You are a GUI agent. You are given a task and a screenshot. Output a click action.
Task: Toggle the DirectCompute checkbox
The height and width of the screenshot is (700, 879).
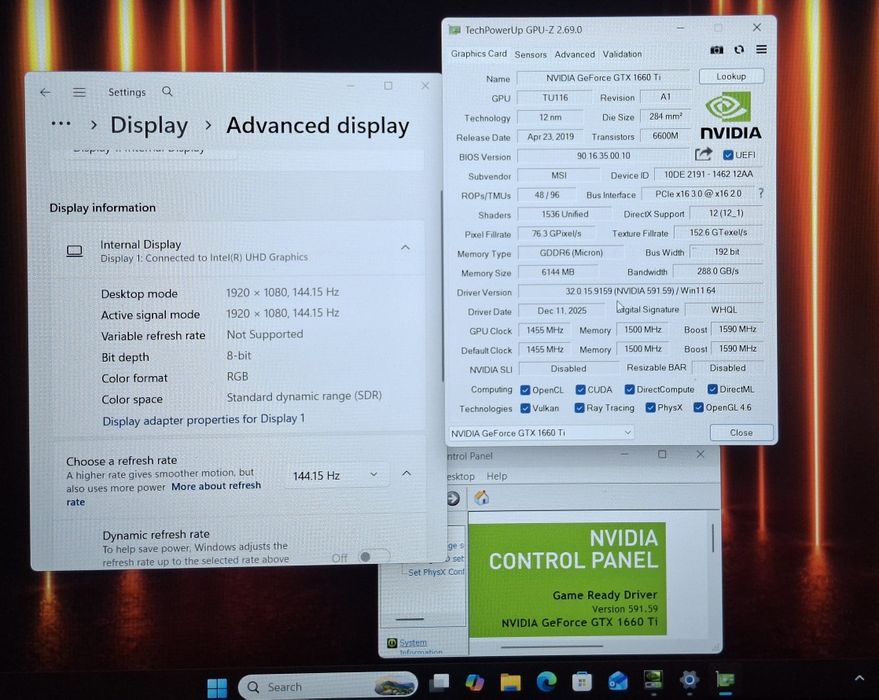[x=630, y=389]
